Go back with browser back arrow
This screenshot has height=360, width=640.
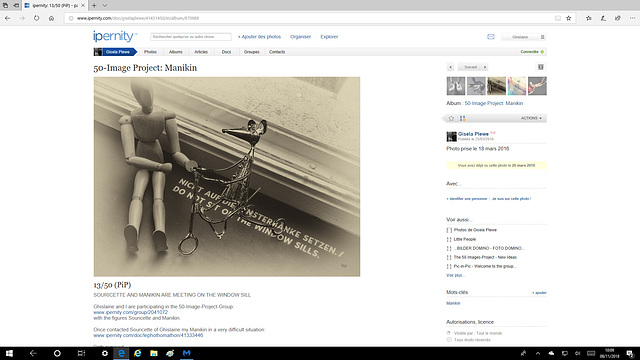[x=8, y=18]
